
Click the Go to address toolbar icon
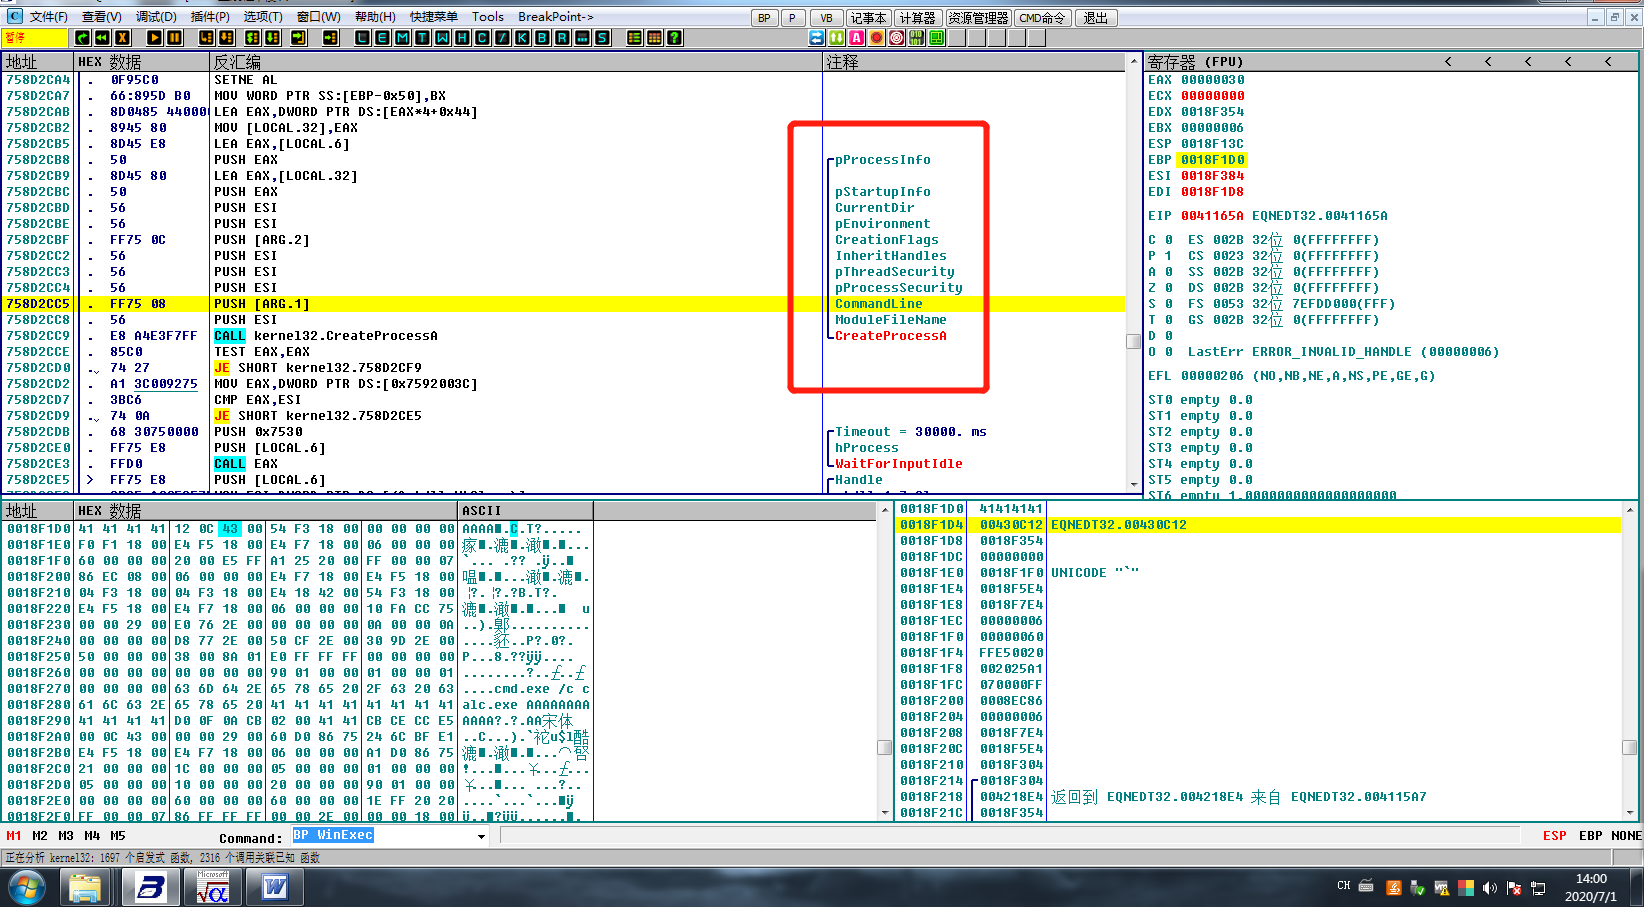click(x=331, y=38)
